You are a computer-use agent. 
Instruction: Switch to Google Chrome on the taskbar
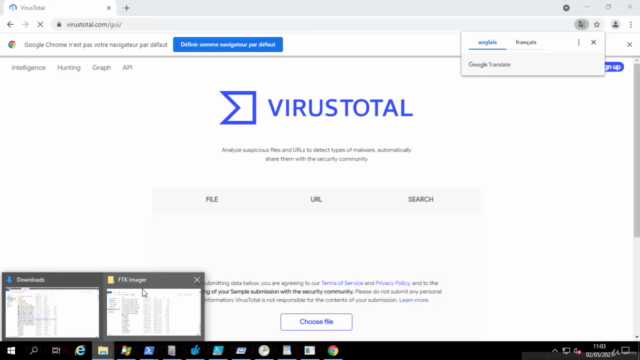click(x=333, y=351)
